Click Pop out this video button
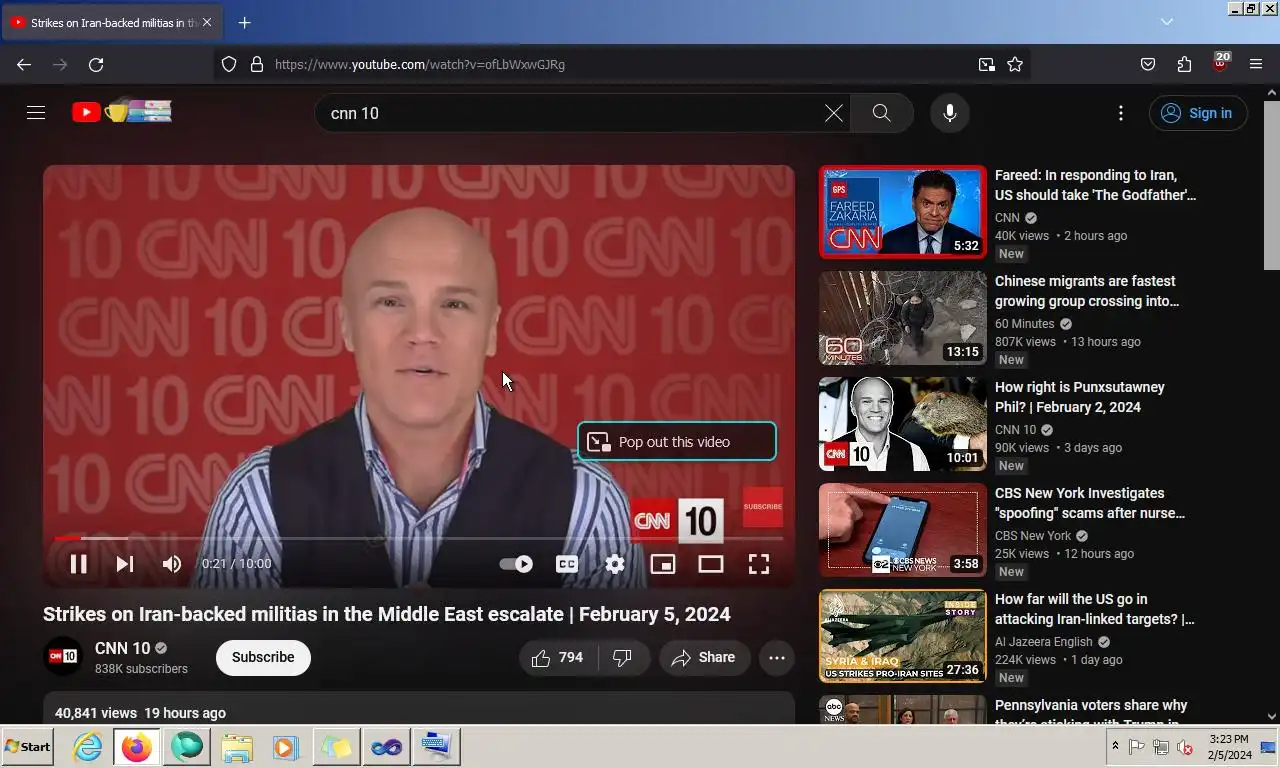The image size is (1280, 768). 677,442
